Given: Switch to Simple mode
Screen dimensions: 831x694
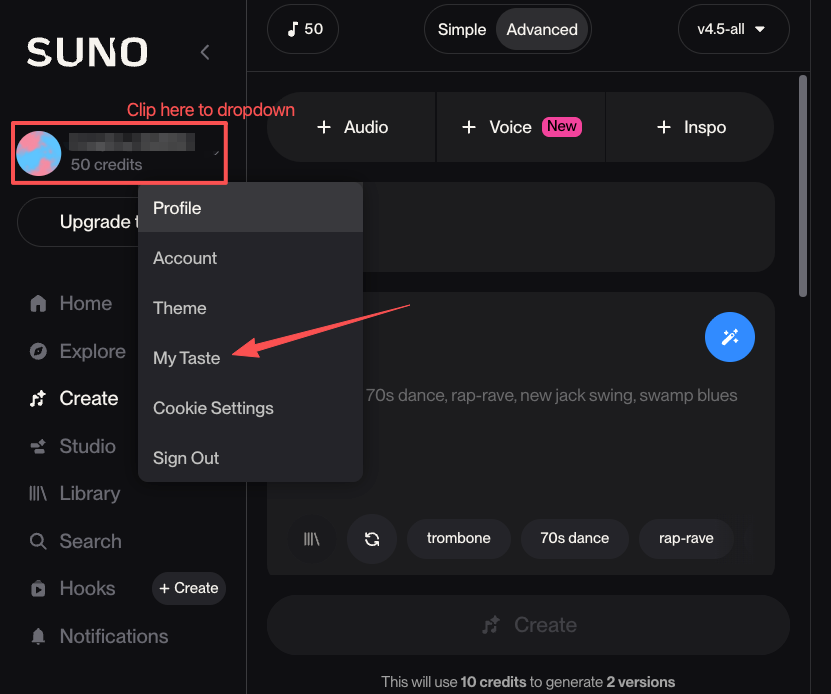Looking at the screenshot, I should click(462, 29).
